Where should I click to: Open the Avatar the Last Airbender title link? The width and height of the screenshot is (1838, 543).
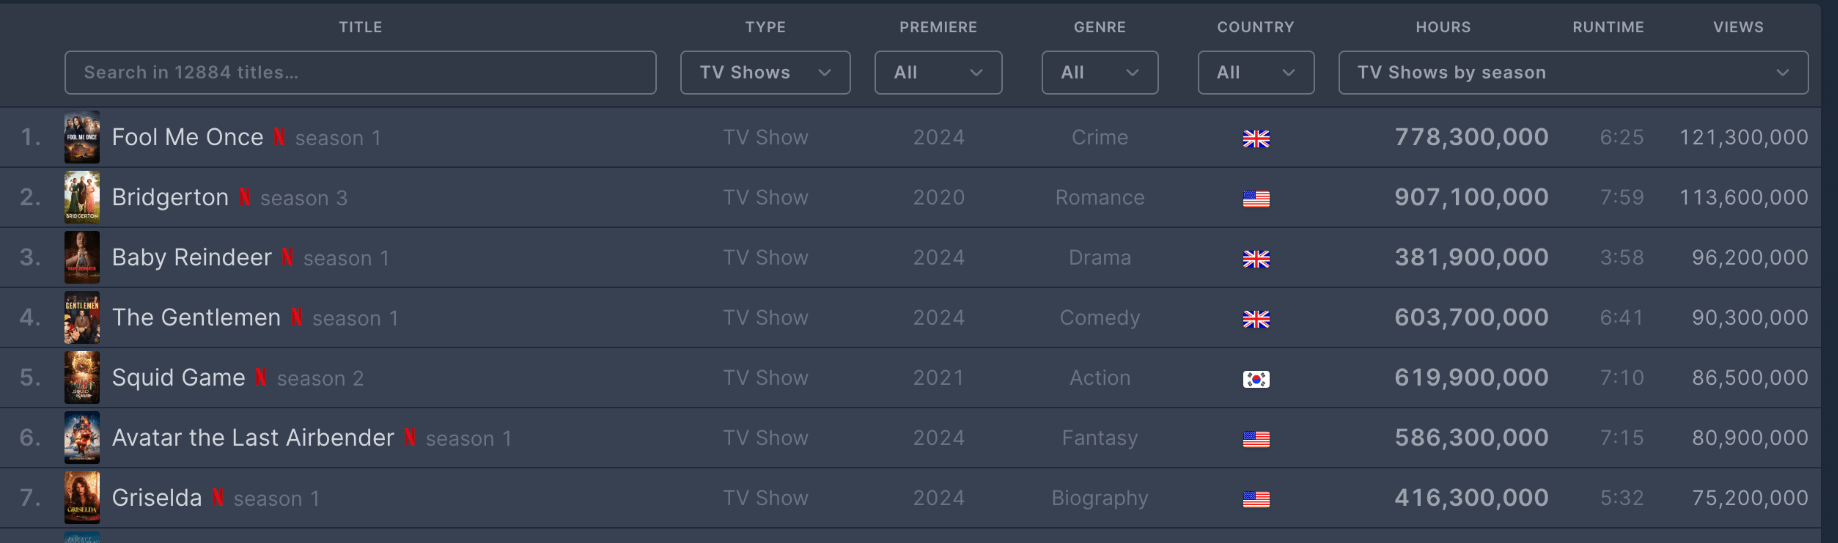253,438
